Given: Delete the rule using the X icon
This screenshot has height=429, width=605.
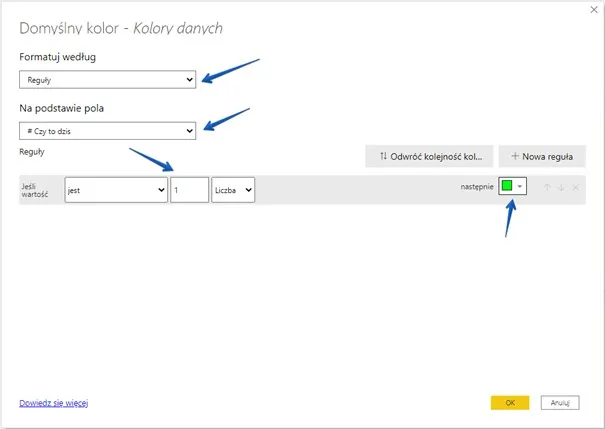Looking at the screenshot, I should pos(575,188).
